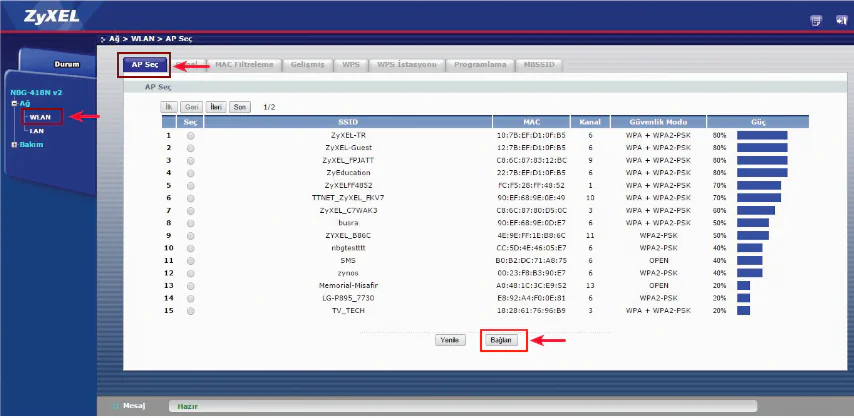
Task: Go to next page with İleri button
Action: pyautogui.click(x=215, y=106)
